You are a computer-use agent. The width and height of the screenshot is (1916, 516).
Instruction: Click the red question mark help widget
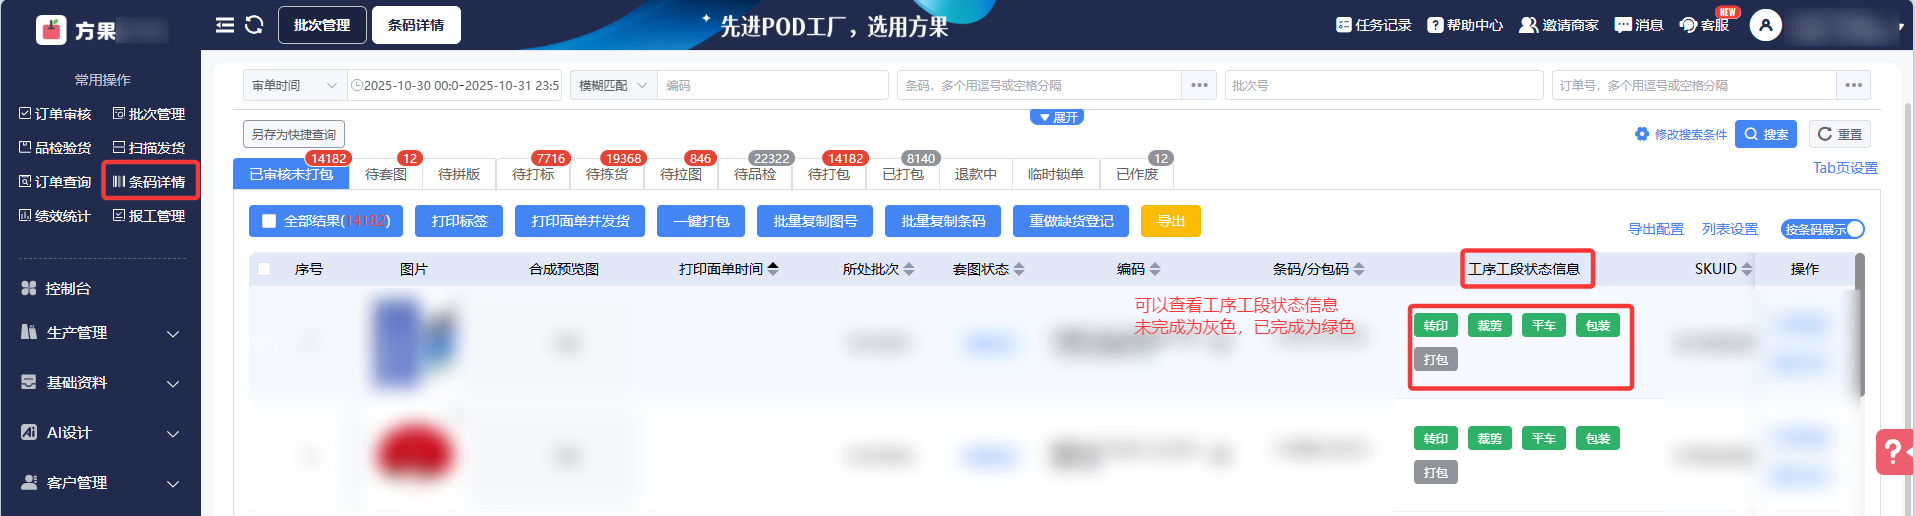(1893, 452)
